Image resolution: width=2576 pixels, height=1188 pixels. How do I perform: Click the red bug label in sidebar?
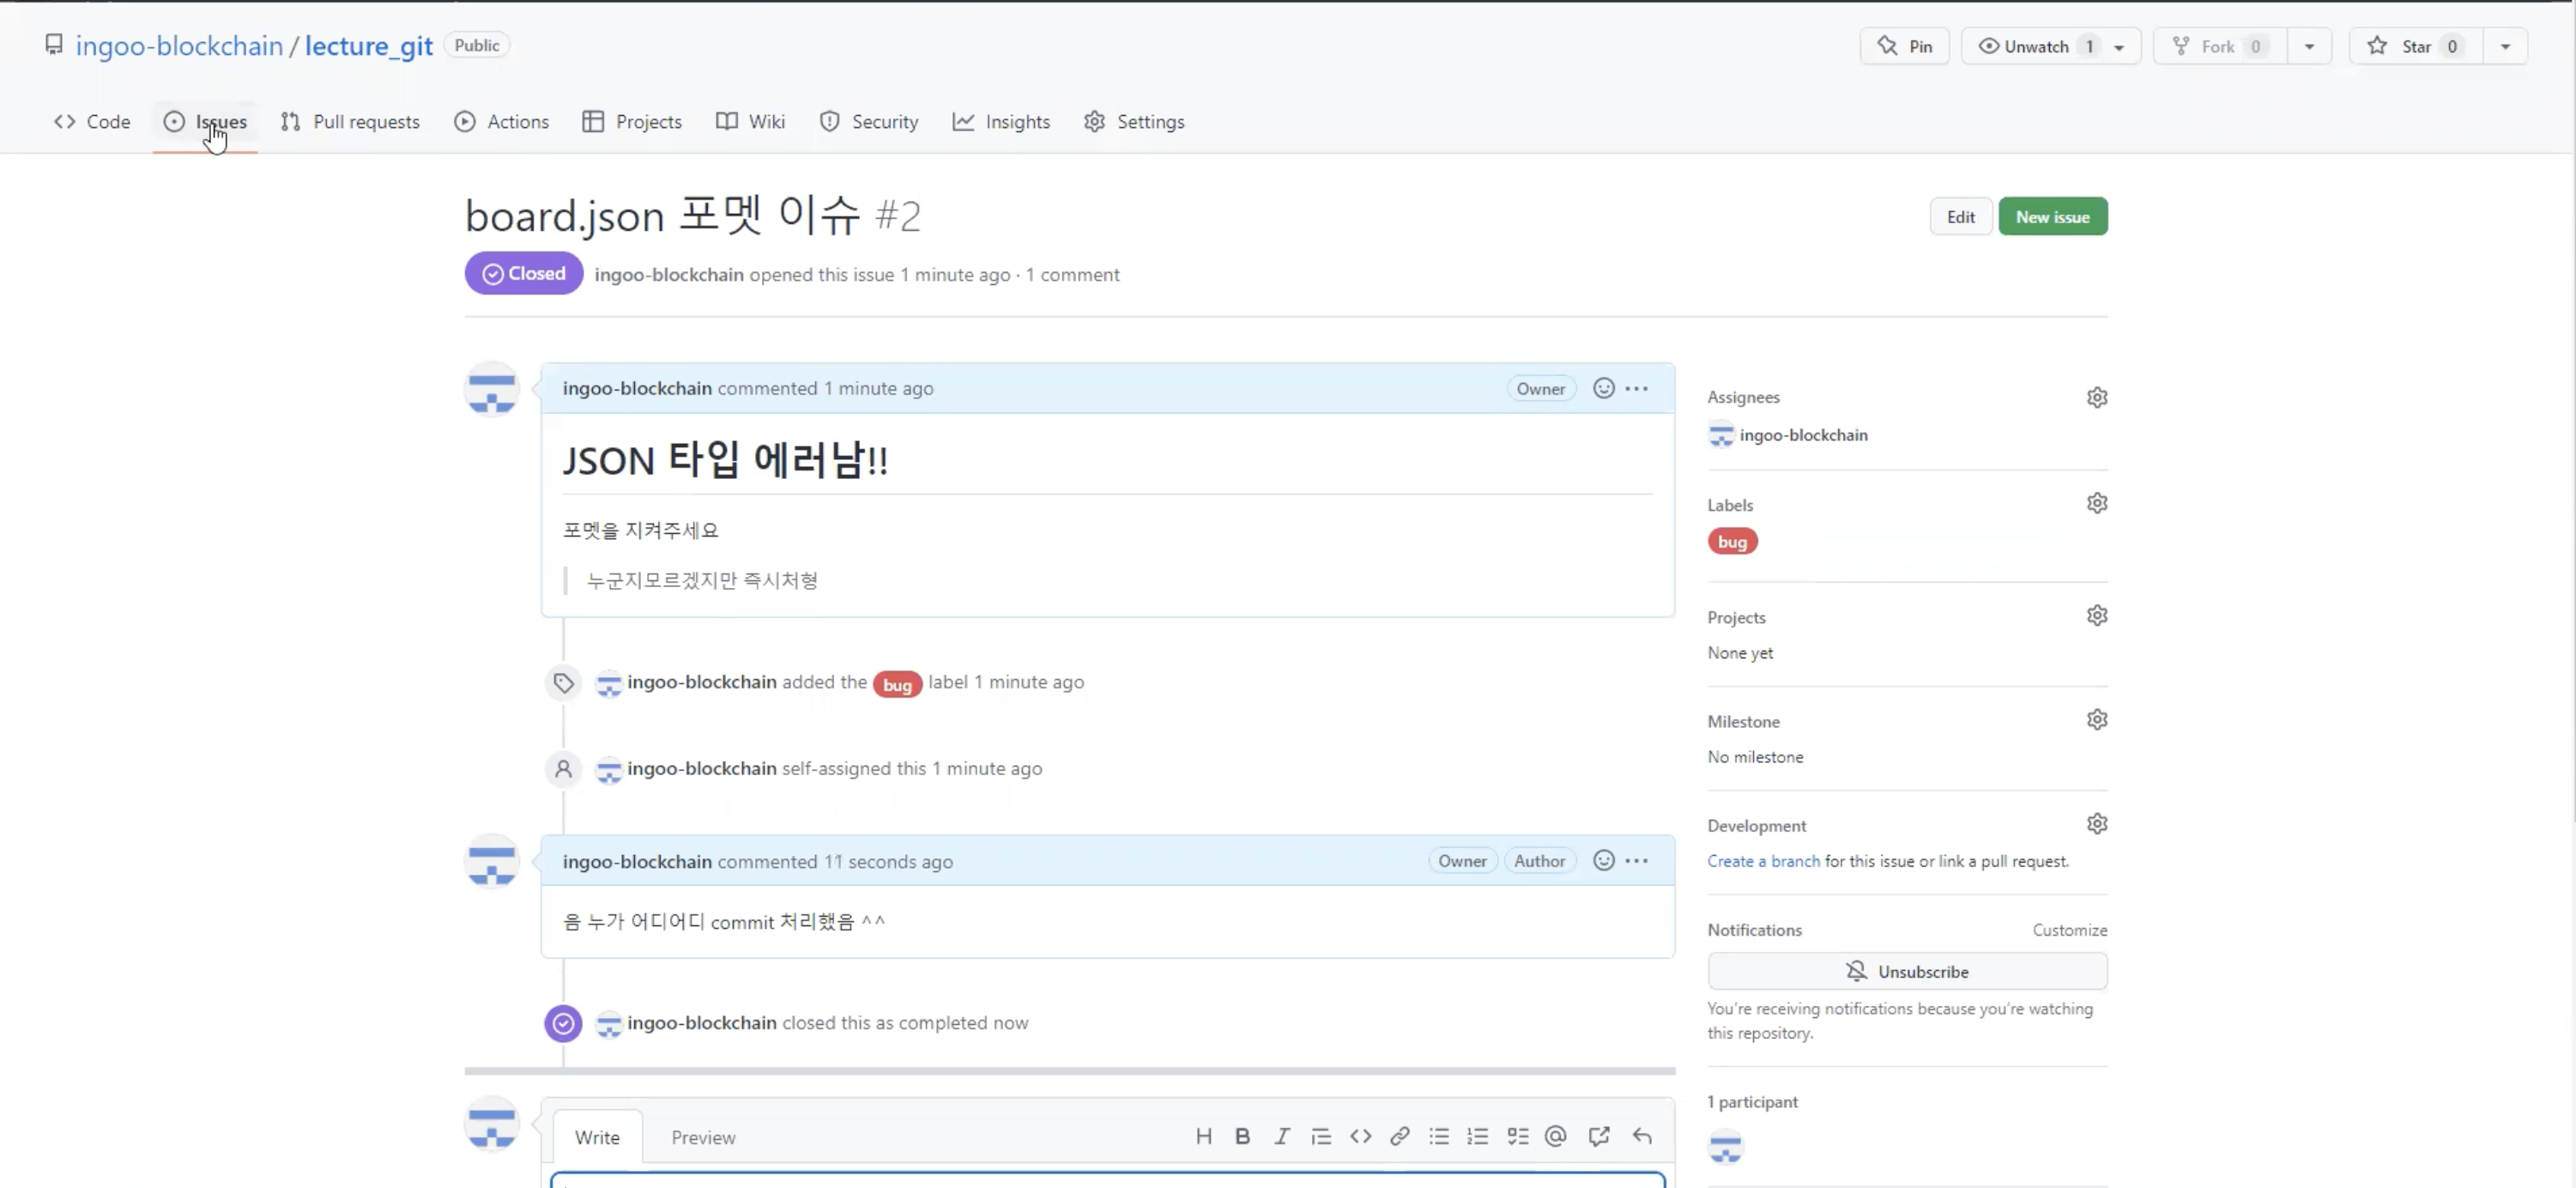click(x=1732, y=541)
